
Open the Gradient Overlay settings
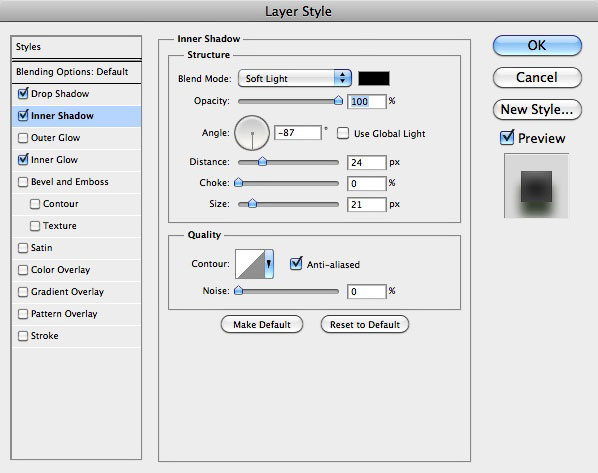click(67, 292)
